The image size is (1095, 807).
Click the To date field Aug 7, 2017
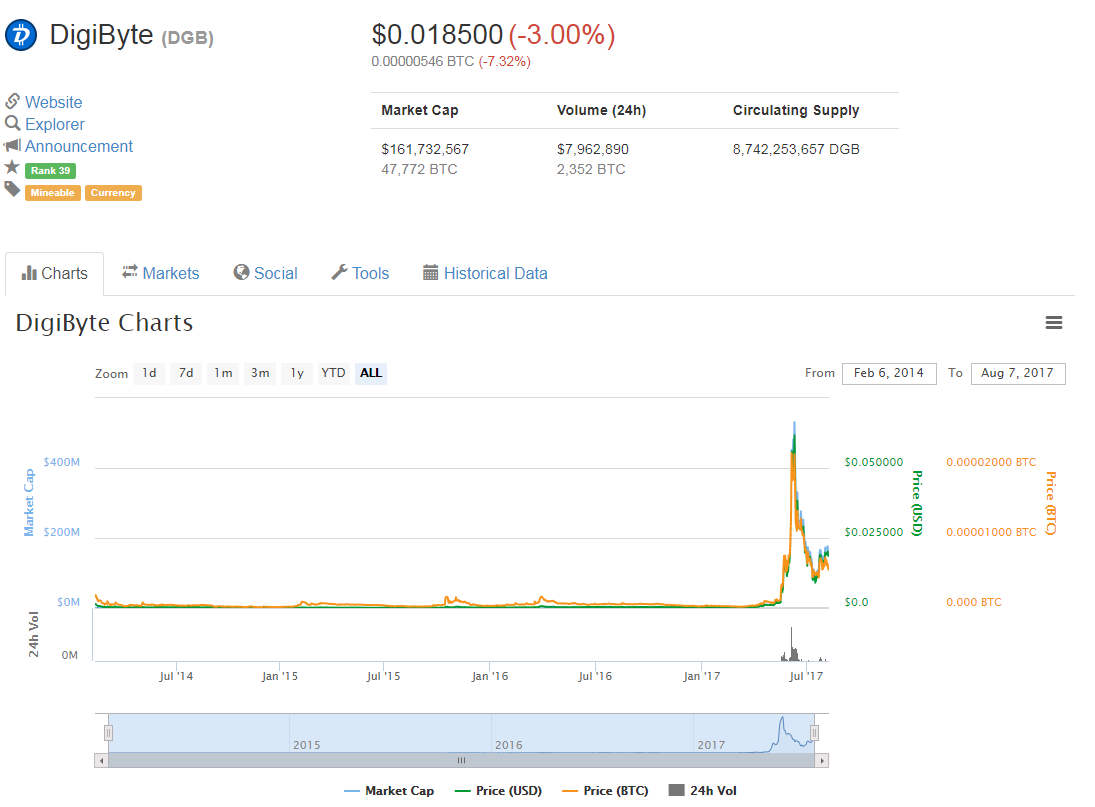(x=1017, y=373)
